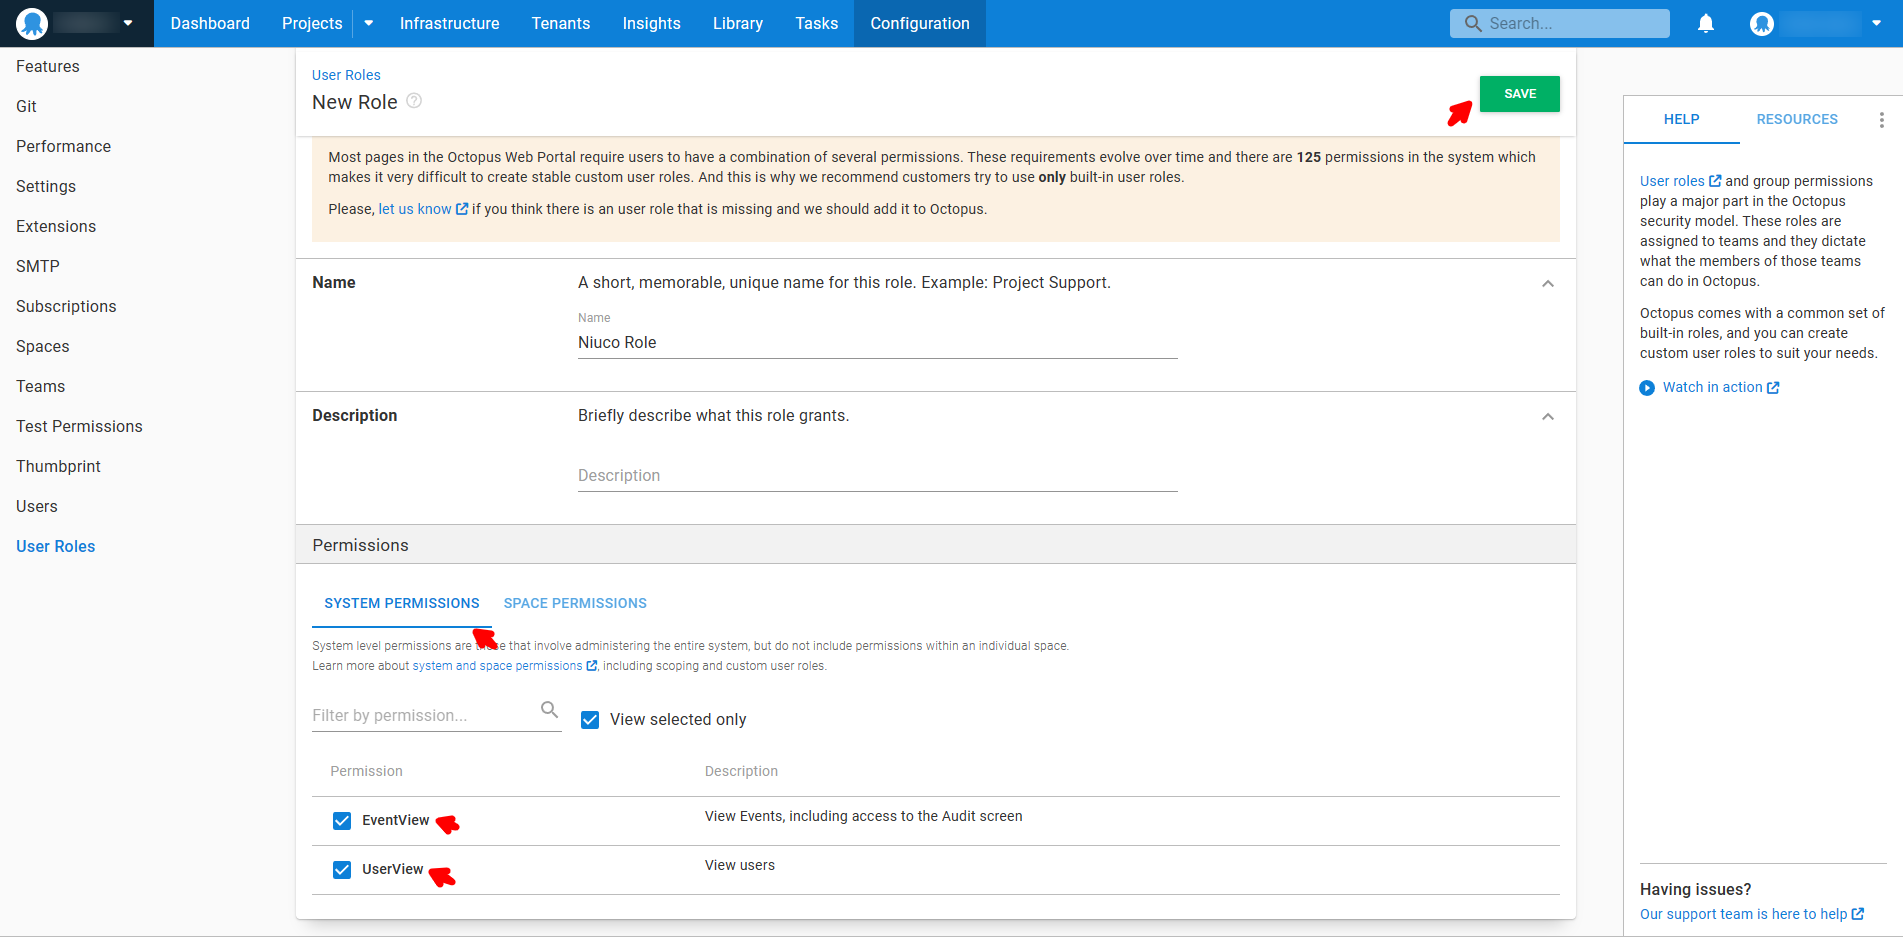This screenshot has height=937, width=1903.
Task: Open Users in the sidebar
Action: (37, 506)
